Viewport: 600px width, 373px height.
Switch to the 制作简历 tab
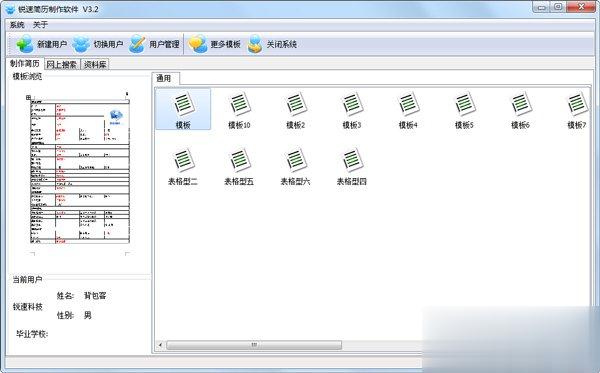click(x=24, y=64)
